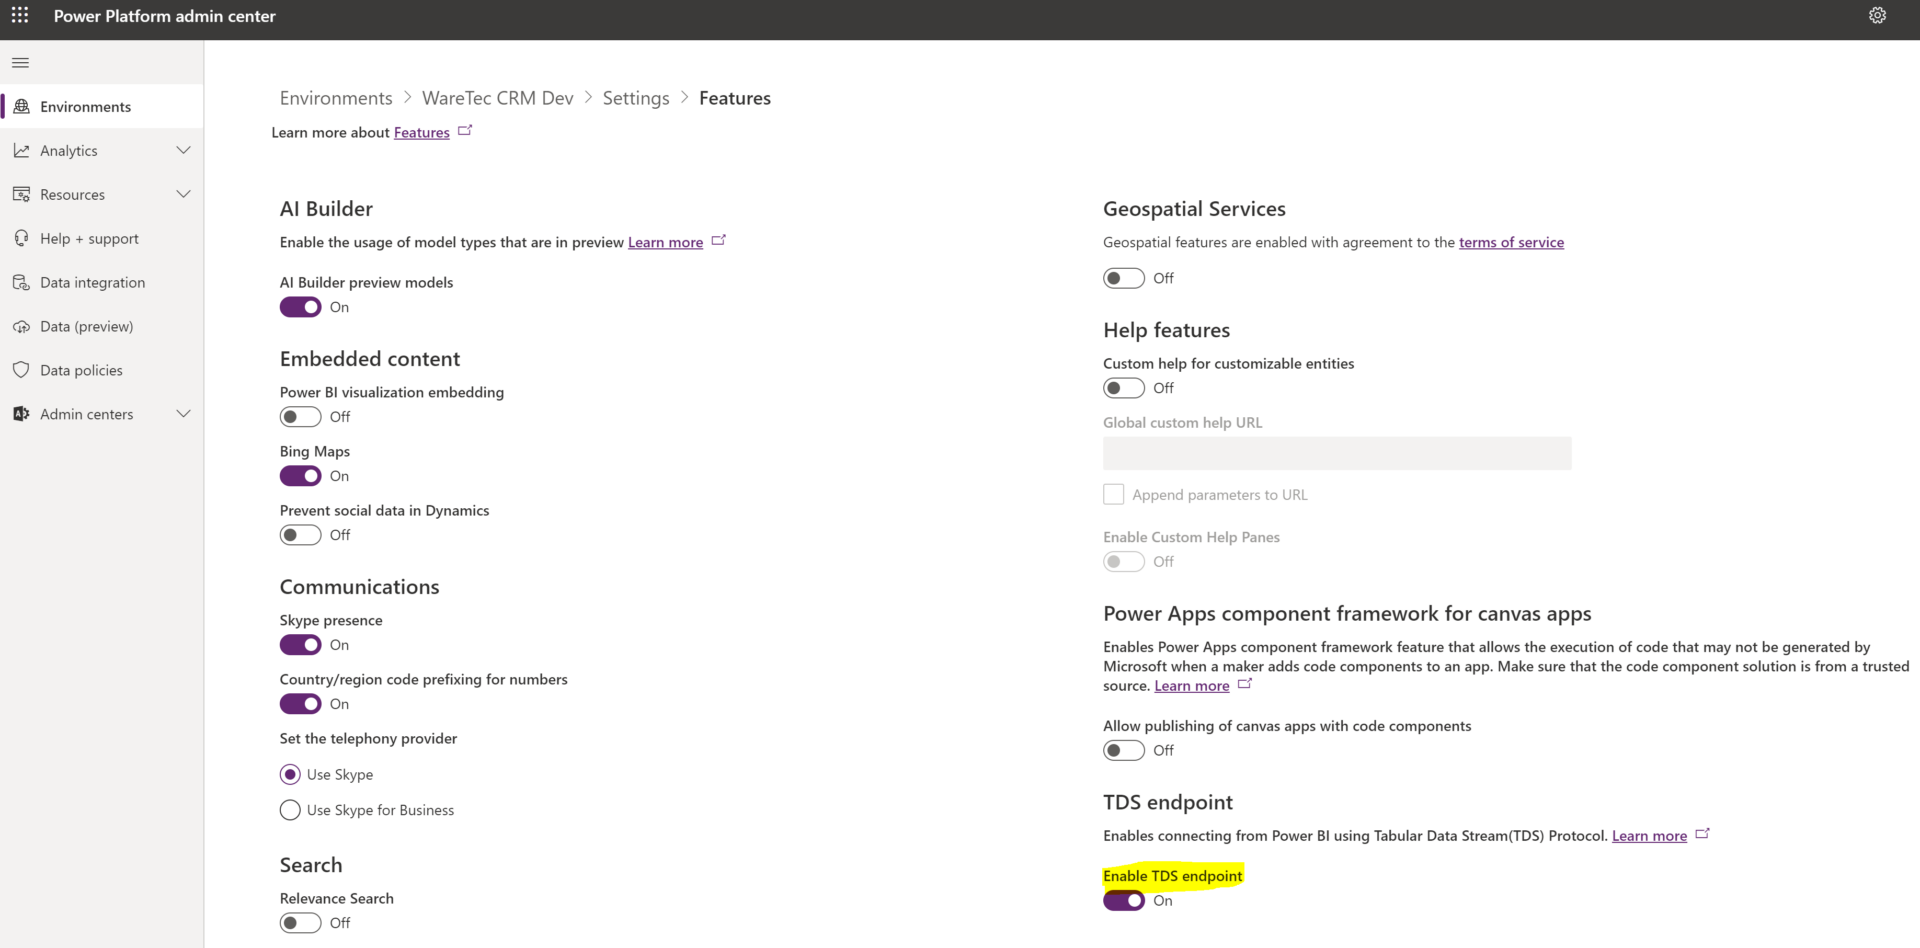Open the app launcher waffle icon
Screen dimensions: 1920x948
tap(20, 15)
